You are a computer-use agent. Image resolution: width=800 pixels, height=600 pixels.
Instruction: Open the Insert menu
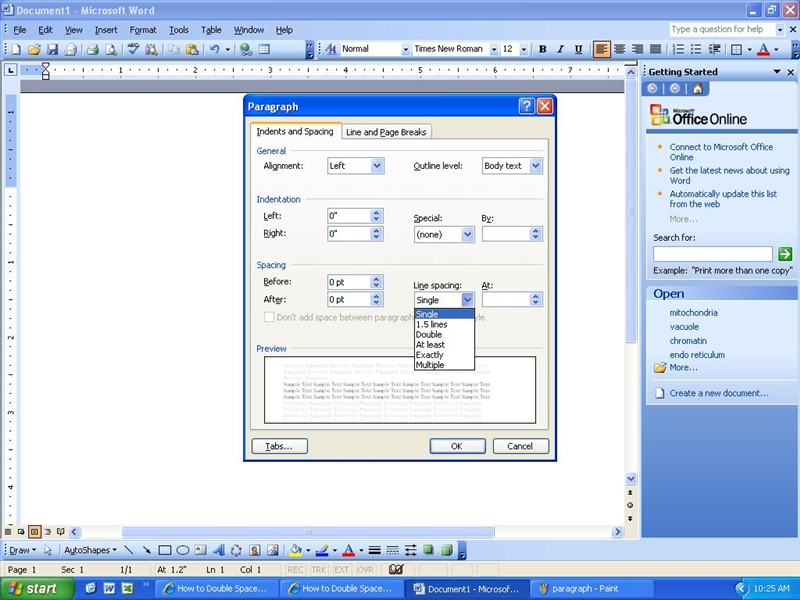[x=106, y=30]
